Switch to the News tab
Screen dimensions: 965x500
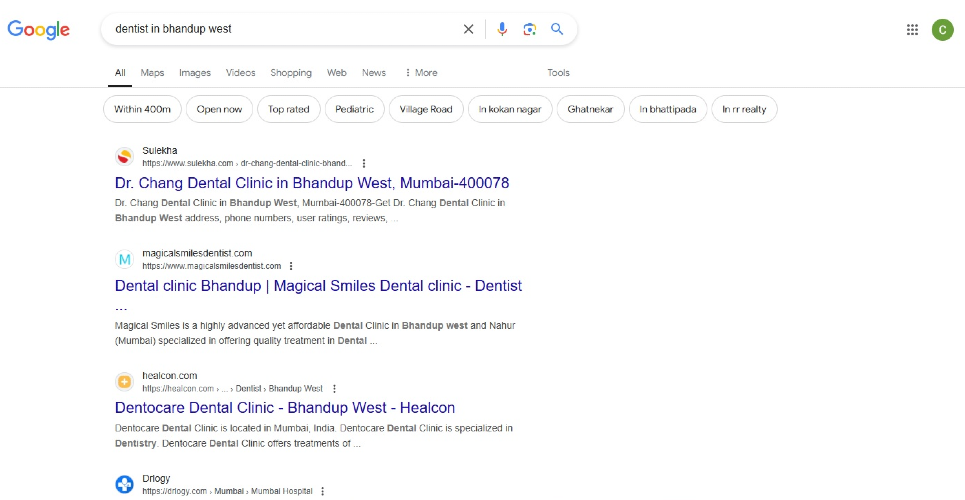click(374, 73)
